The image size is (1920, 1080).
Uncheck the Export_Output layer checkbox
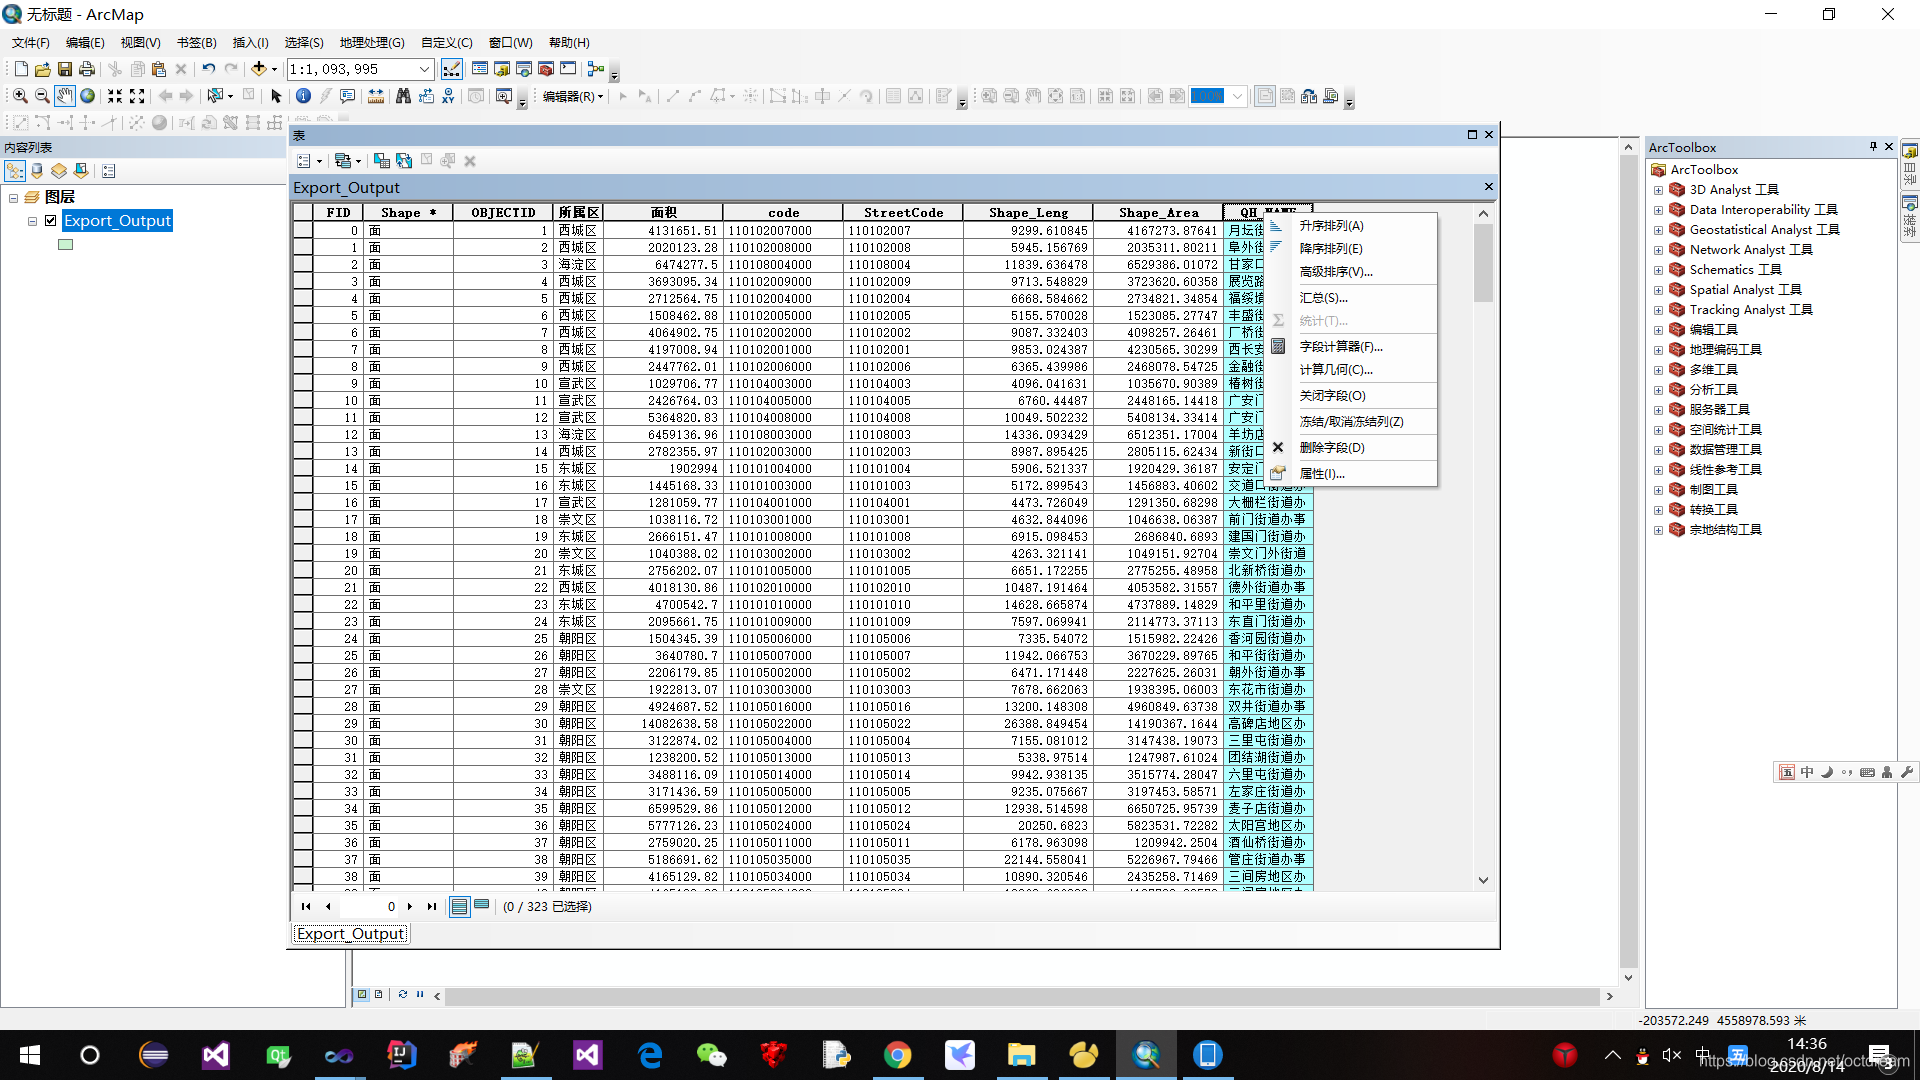pos(50,221)
